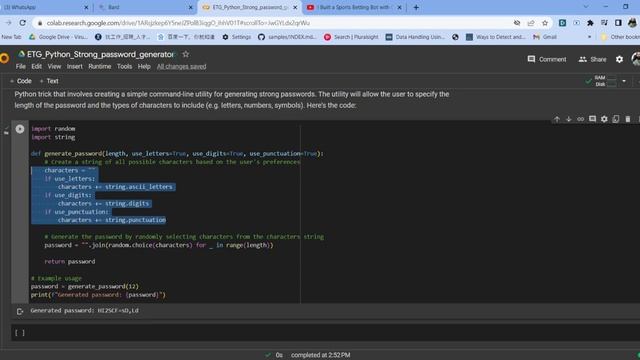640x360 pixels.
Task: Open the Edit menu
Action: pos(36,67)
